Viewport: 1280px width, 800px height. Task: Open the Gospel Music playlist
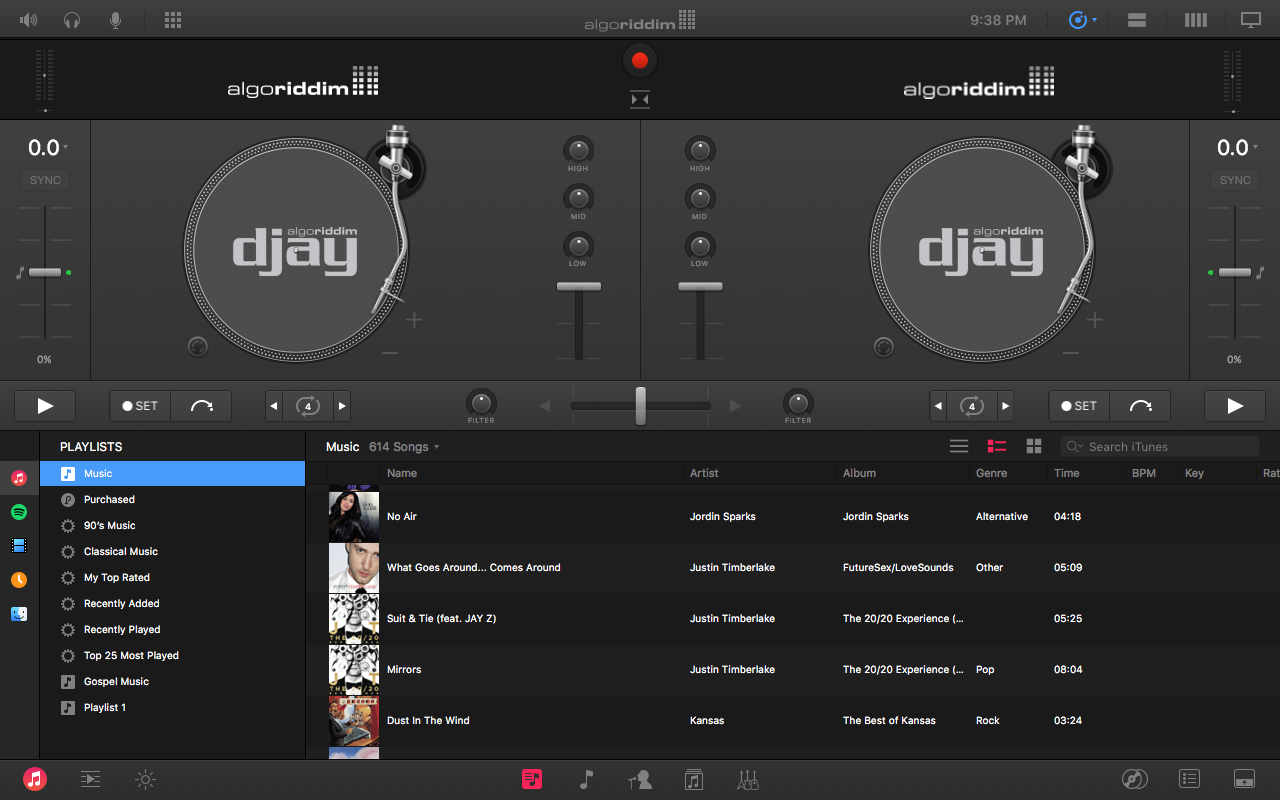(172, 682)
